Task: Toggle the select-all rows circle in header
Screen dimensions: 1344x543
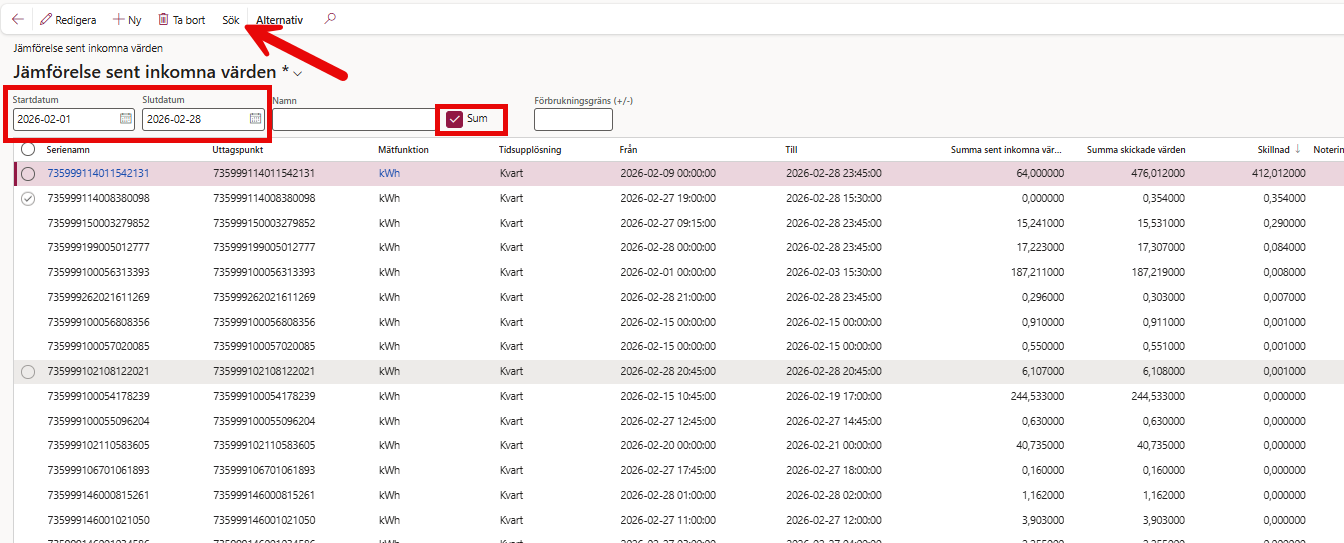Action: coord(28,149)
